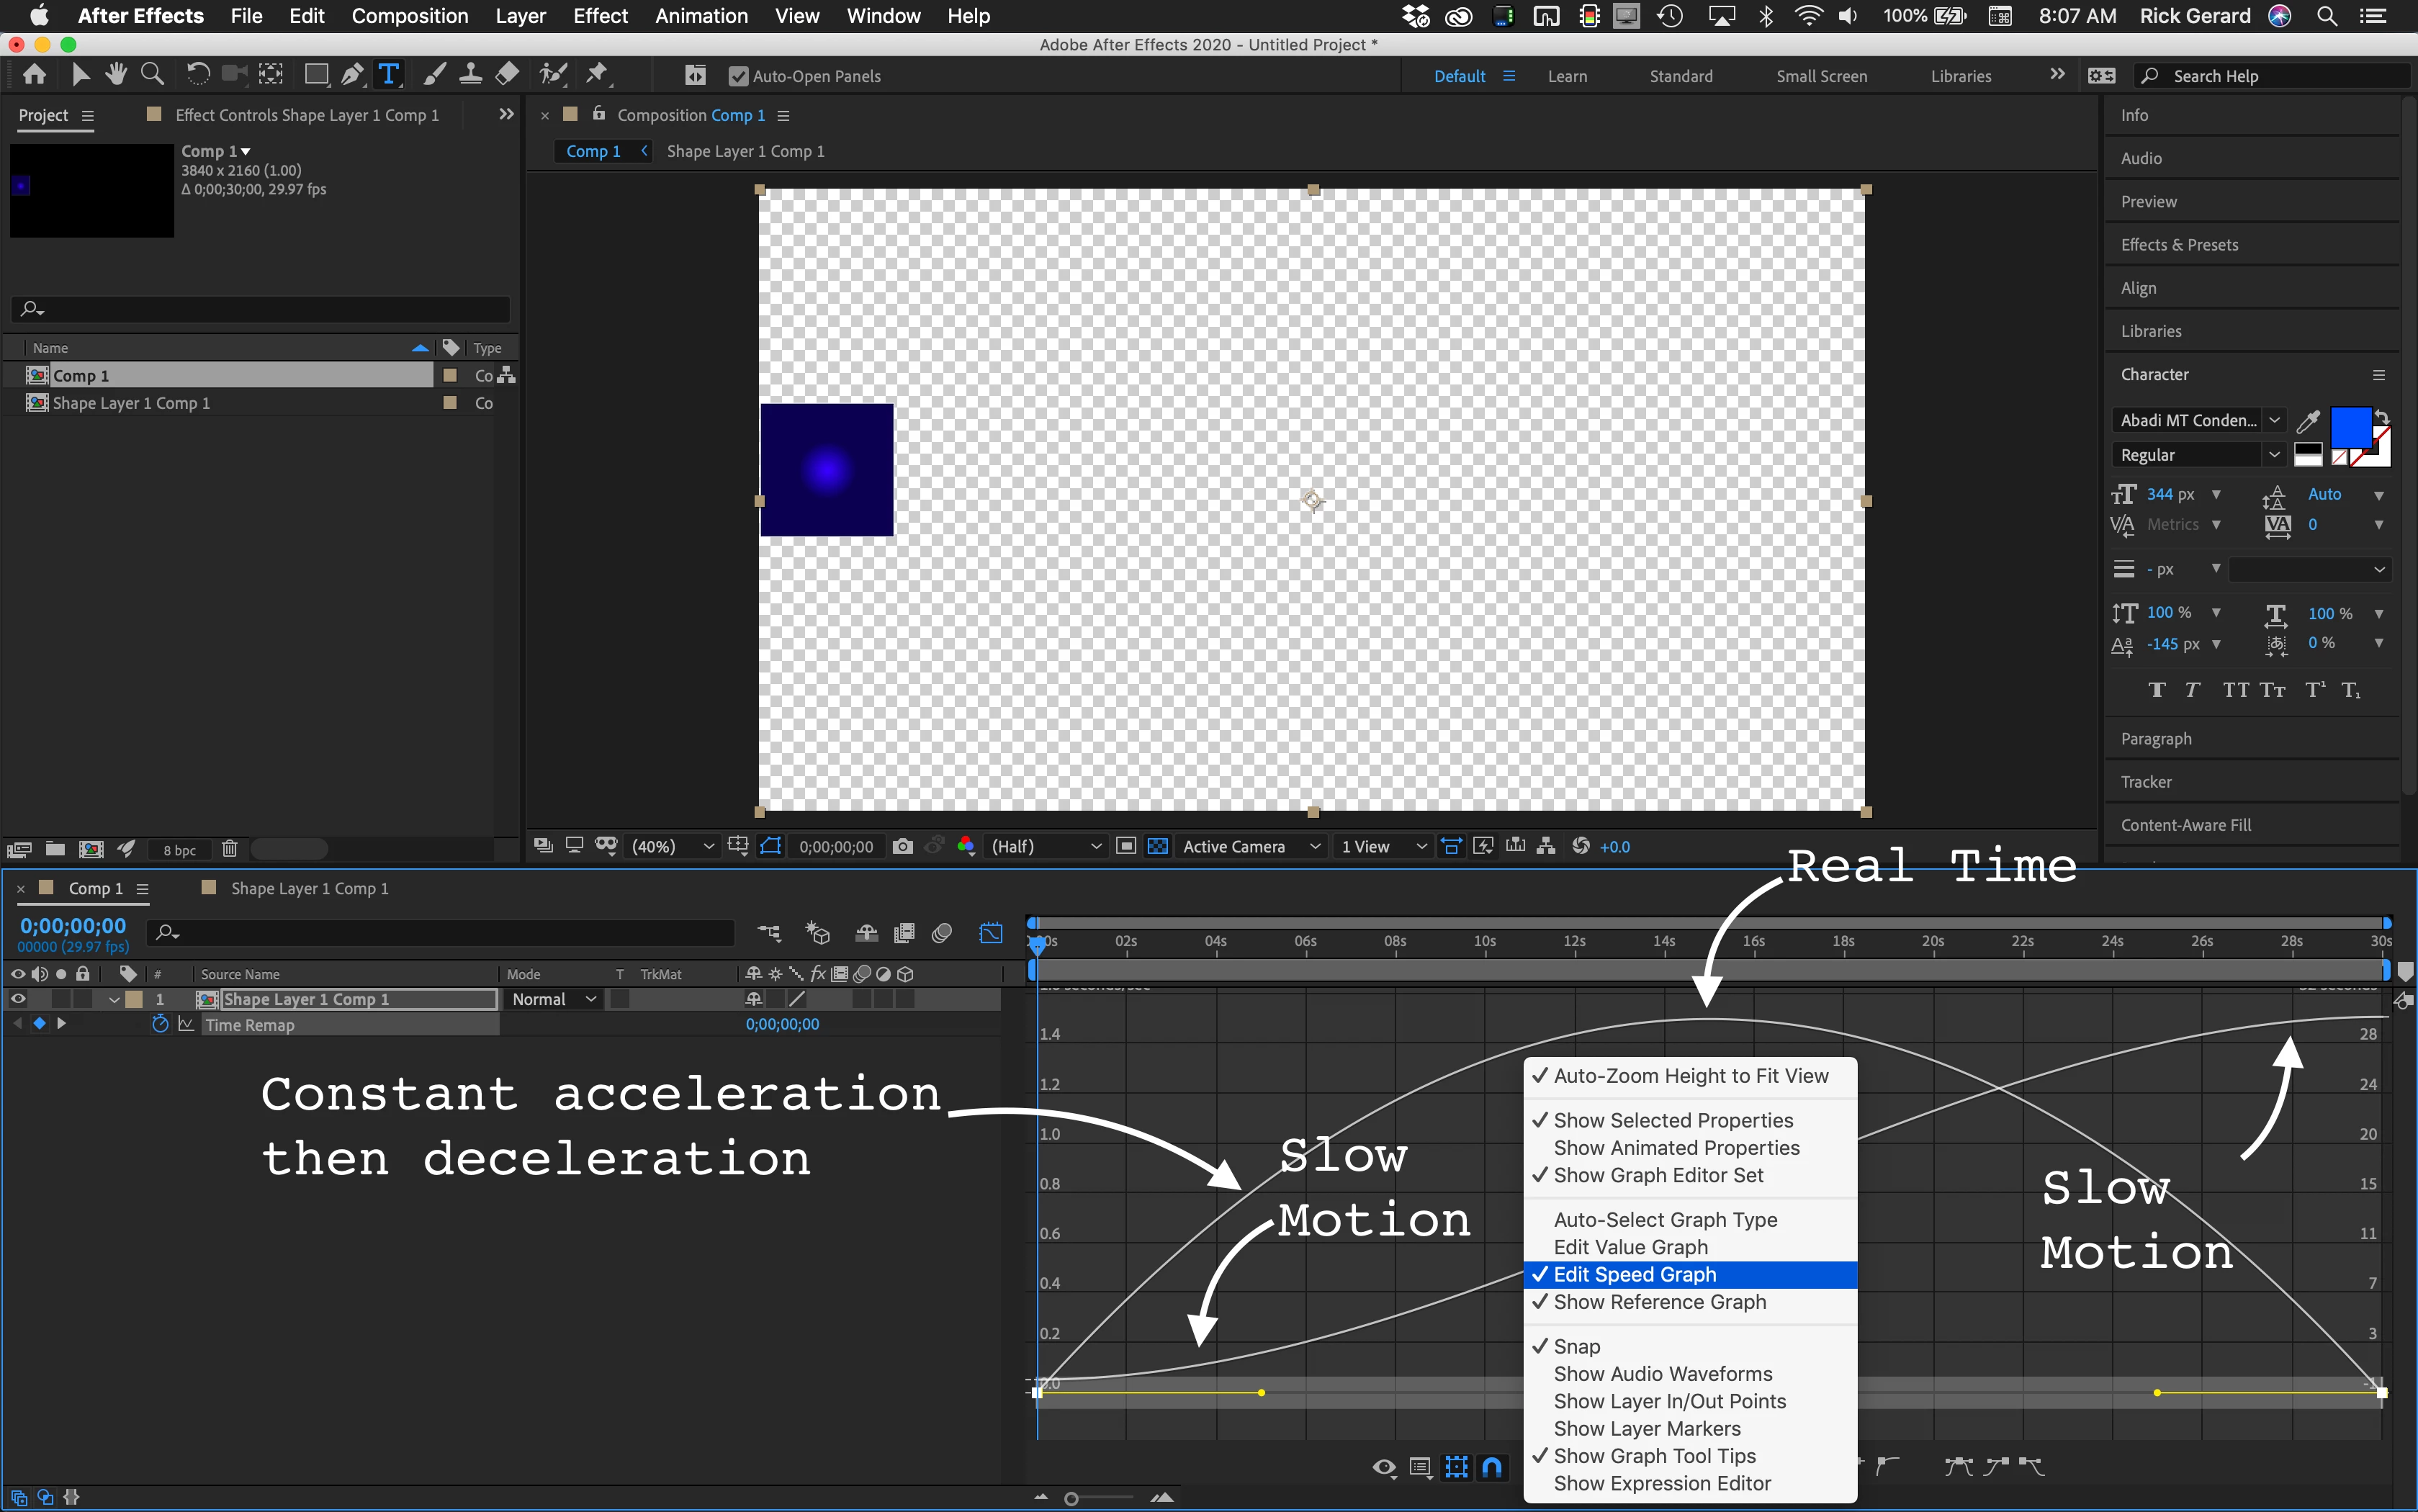Select the Zoom magnifier tool

pos(152,75)
